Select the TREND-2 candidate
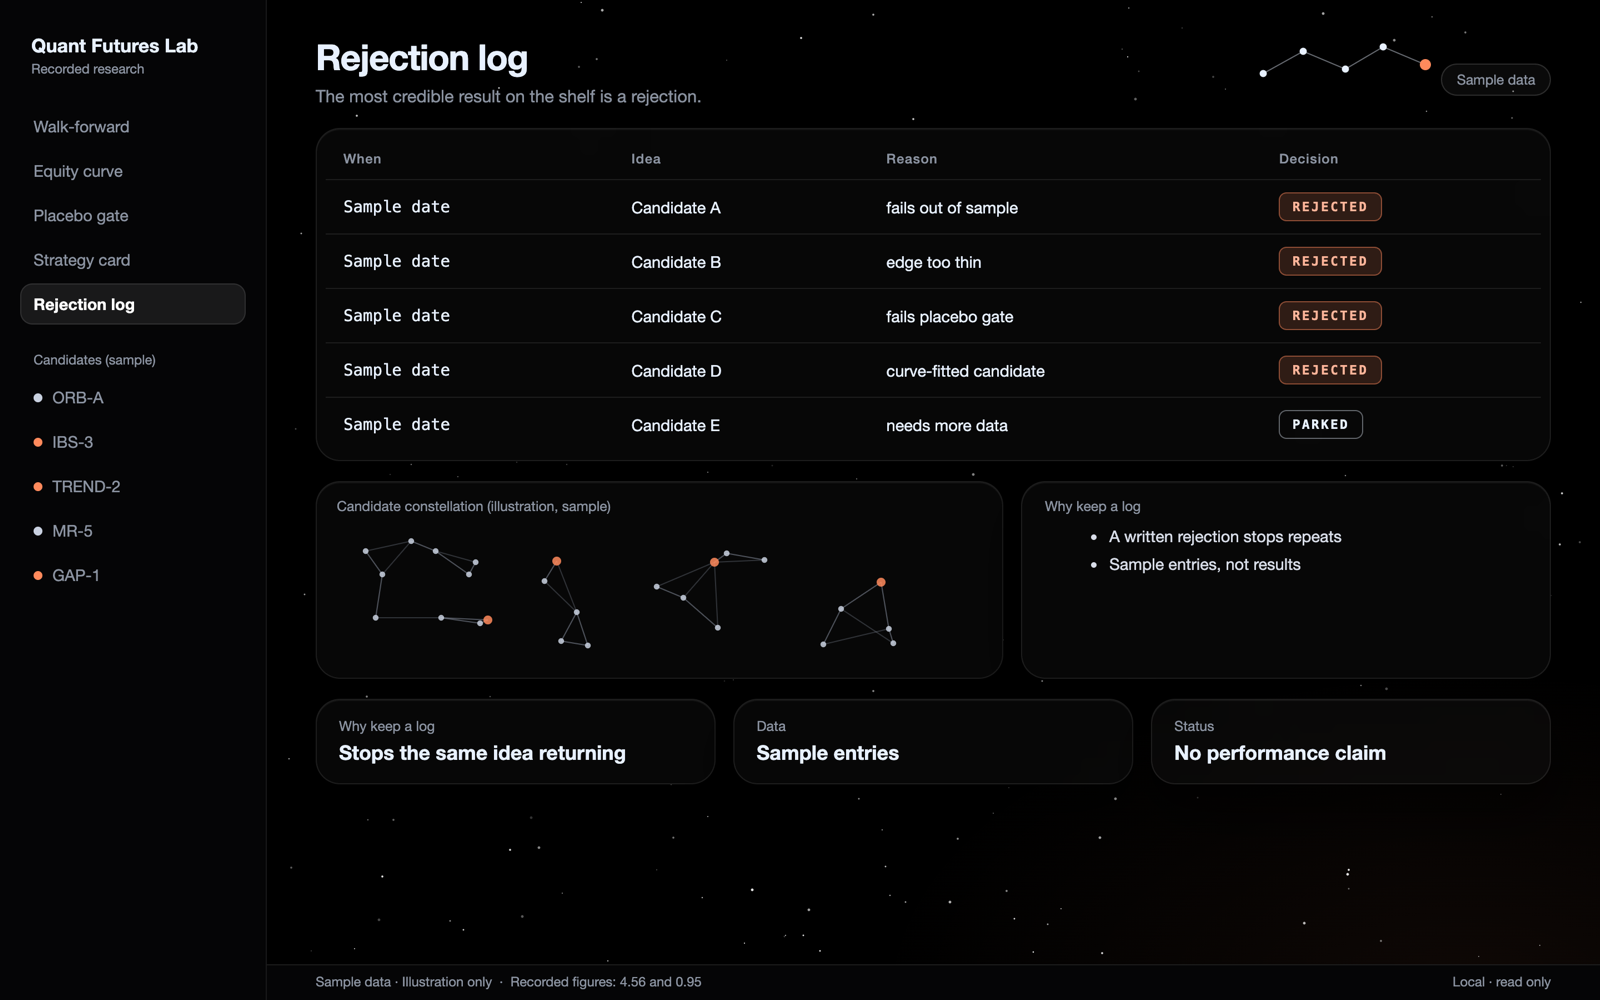Screen dimensions: 1600x1000 pyautogui.click(x=77, y=487)
